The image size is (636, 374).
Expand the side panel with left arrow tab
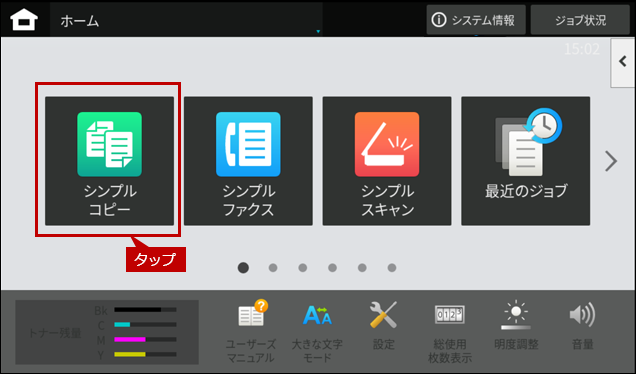pos(623,62)
